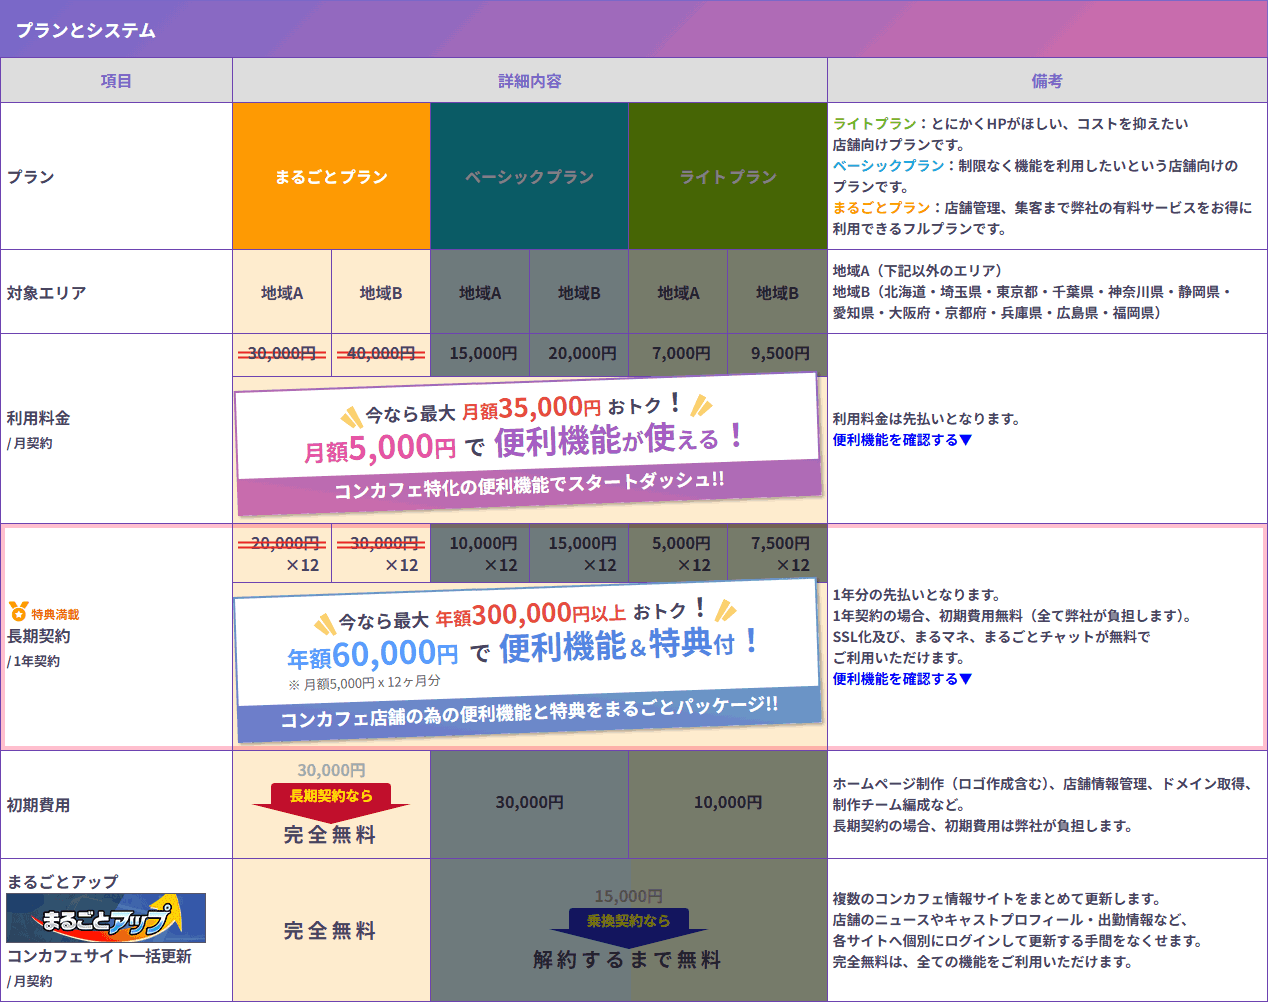
Task: Click the 備考 column header
Action: tap(1047, 81)
